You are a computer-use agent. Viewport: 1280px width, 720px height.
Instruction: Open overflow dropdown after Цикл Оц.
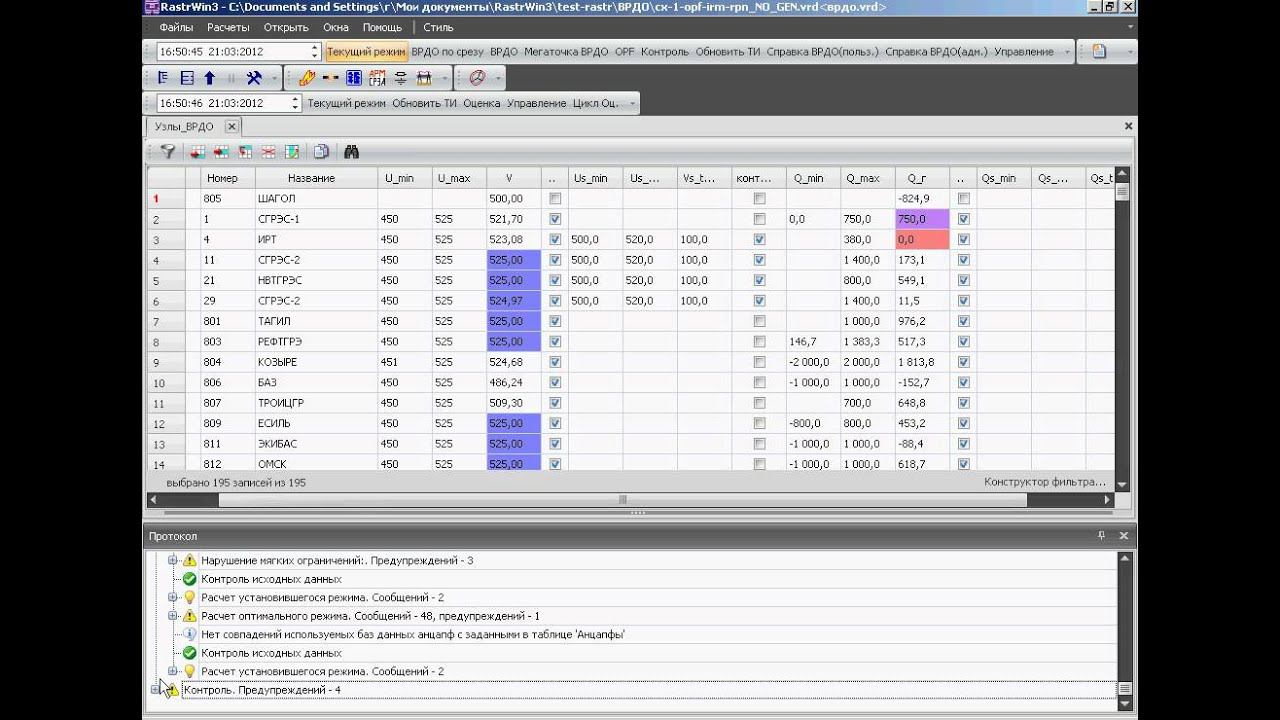(630, 103)
